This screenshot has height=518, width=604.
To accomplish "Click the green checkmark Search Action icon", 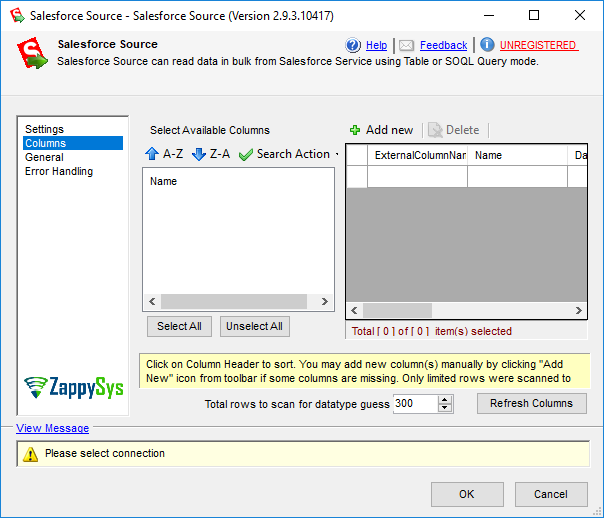I will click(x=245, y=154).
